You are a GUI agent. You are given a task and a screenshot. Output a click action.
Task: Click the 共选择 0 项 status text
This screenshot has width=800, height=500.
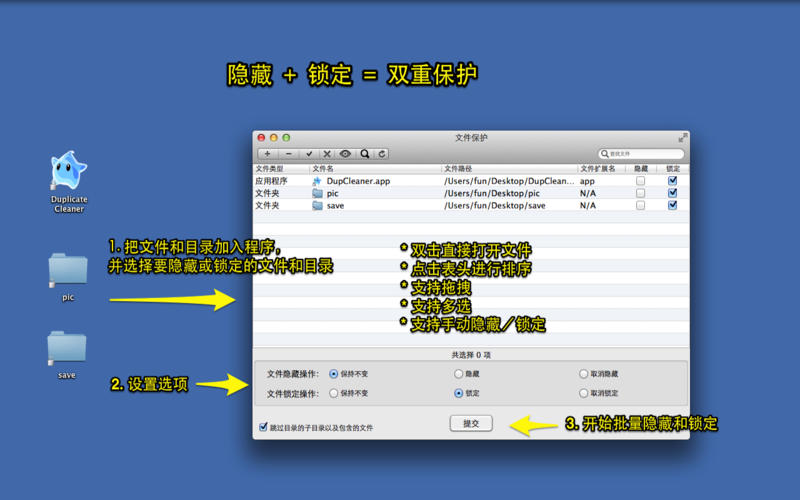(x=471, y=355)
